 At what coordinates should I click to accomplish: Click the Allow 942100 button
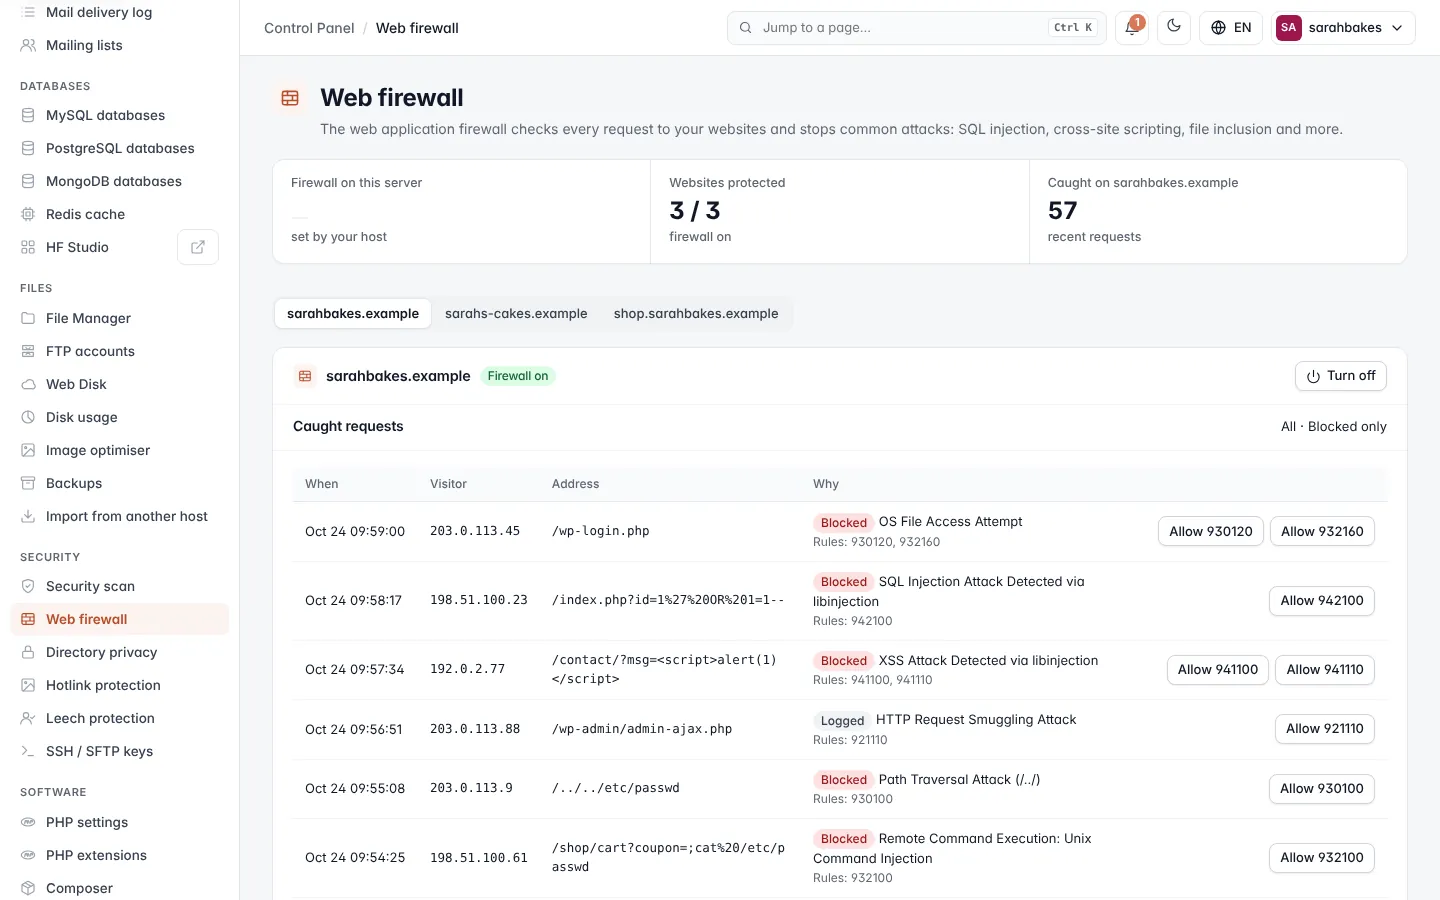pyautogui.click(x=1322, y=600)
